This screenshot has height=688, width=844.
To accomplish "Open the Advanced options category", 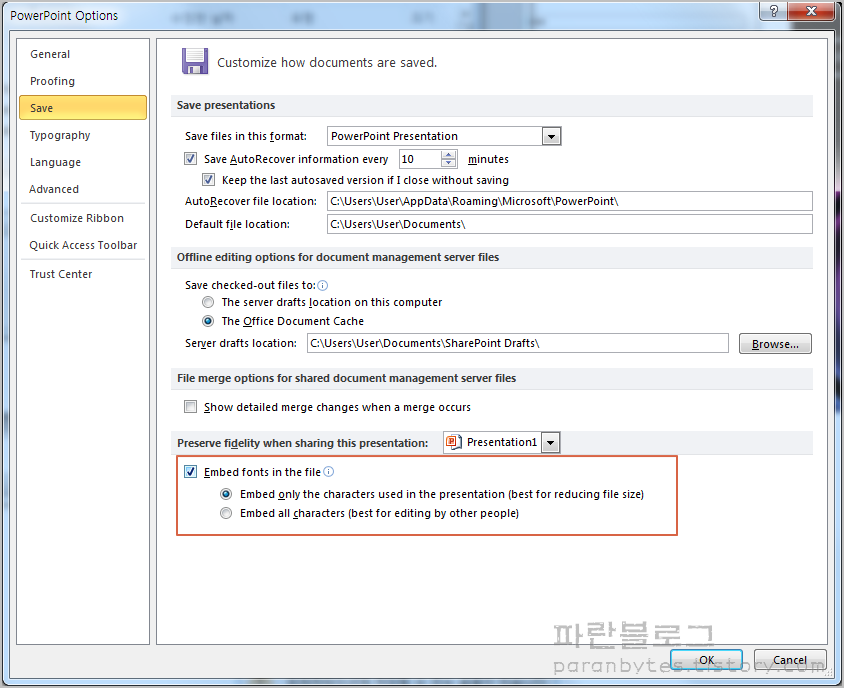I will [x=83, y=189].
